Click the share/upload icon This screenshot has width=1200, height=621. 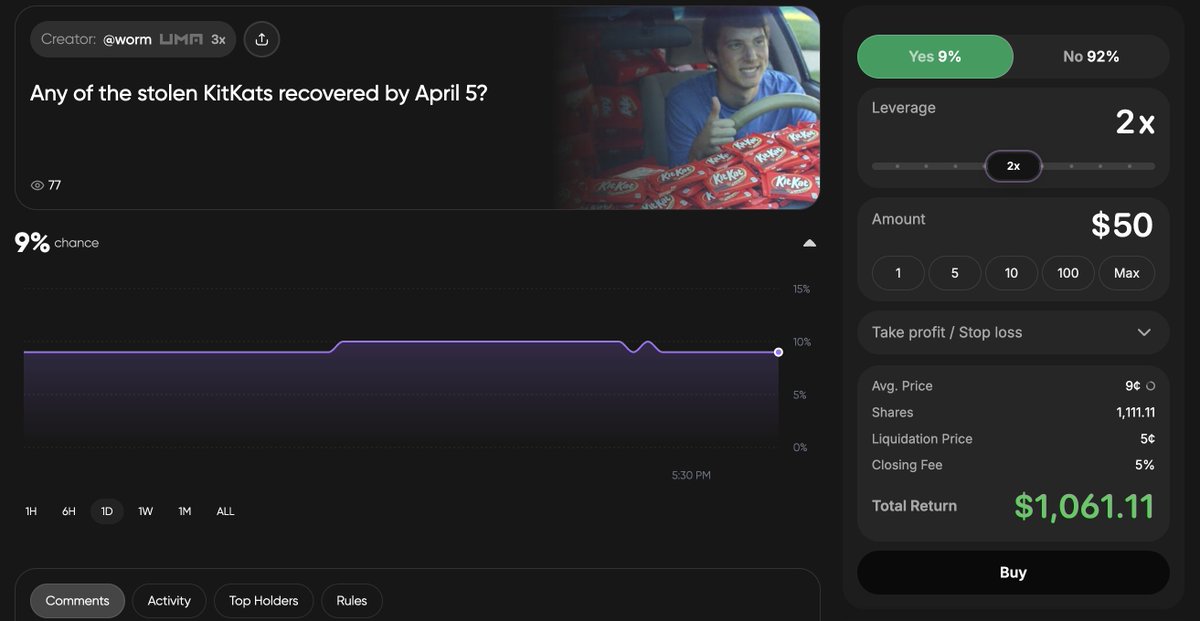click(x=261, y=40)
